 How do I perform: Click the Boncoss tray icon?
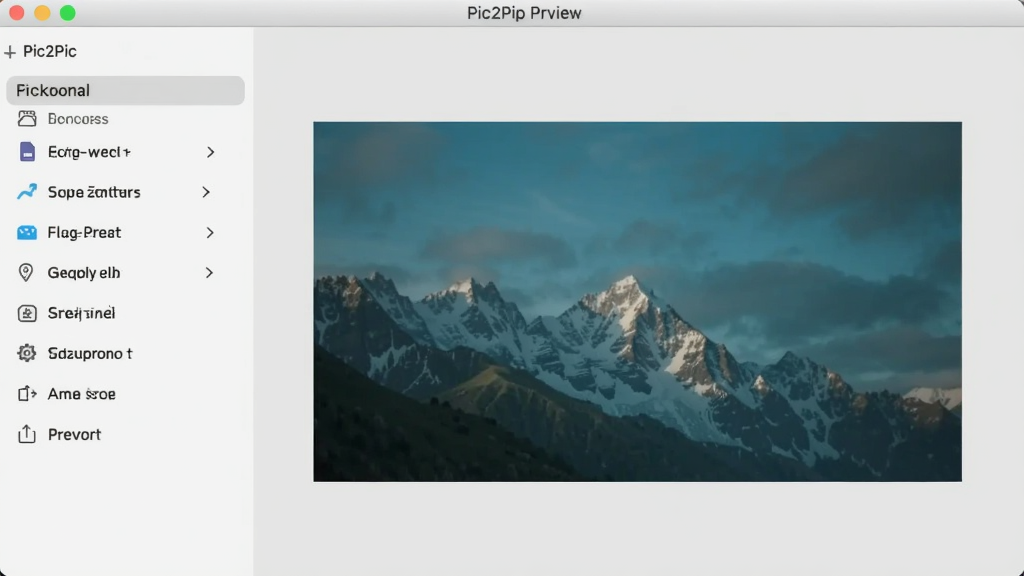coord(27,118)
